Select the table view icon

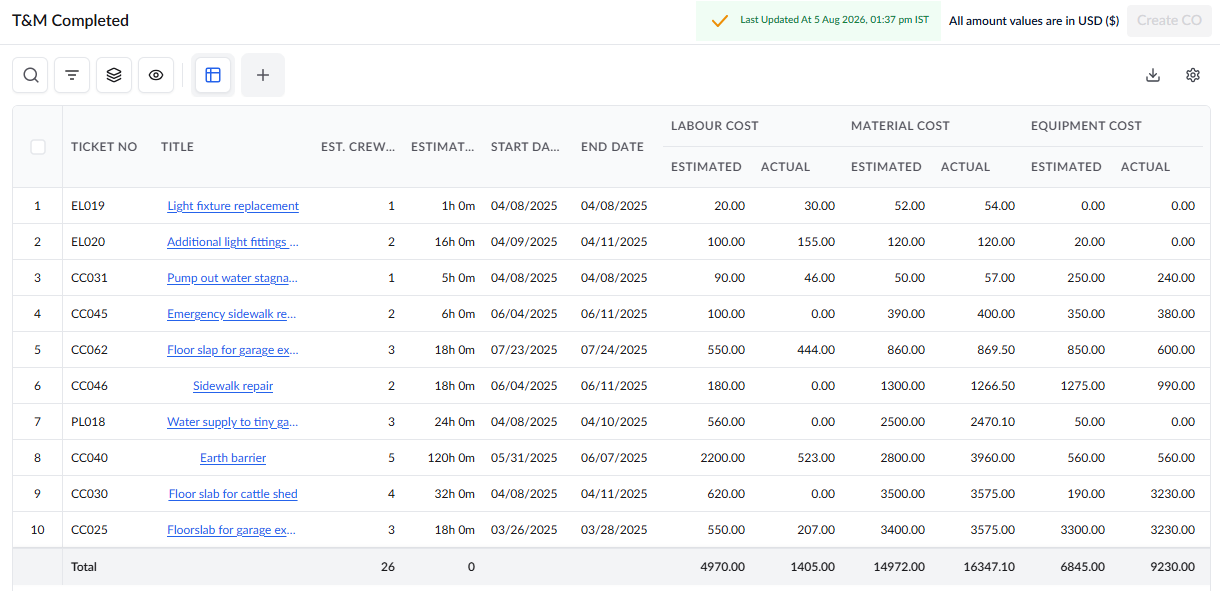click(213, 75)
